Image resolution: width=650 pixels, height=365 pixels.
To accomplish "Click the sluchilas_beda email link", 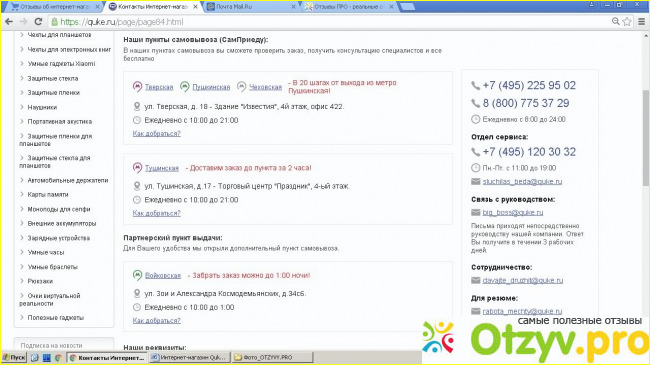I will [522, 181].
